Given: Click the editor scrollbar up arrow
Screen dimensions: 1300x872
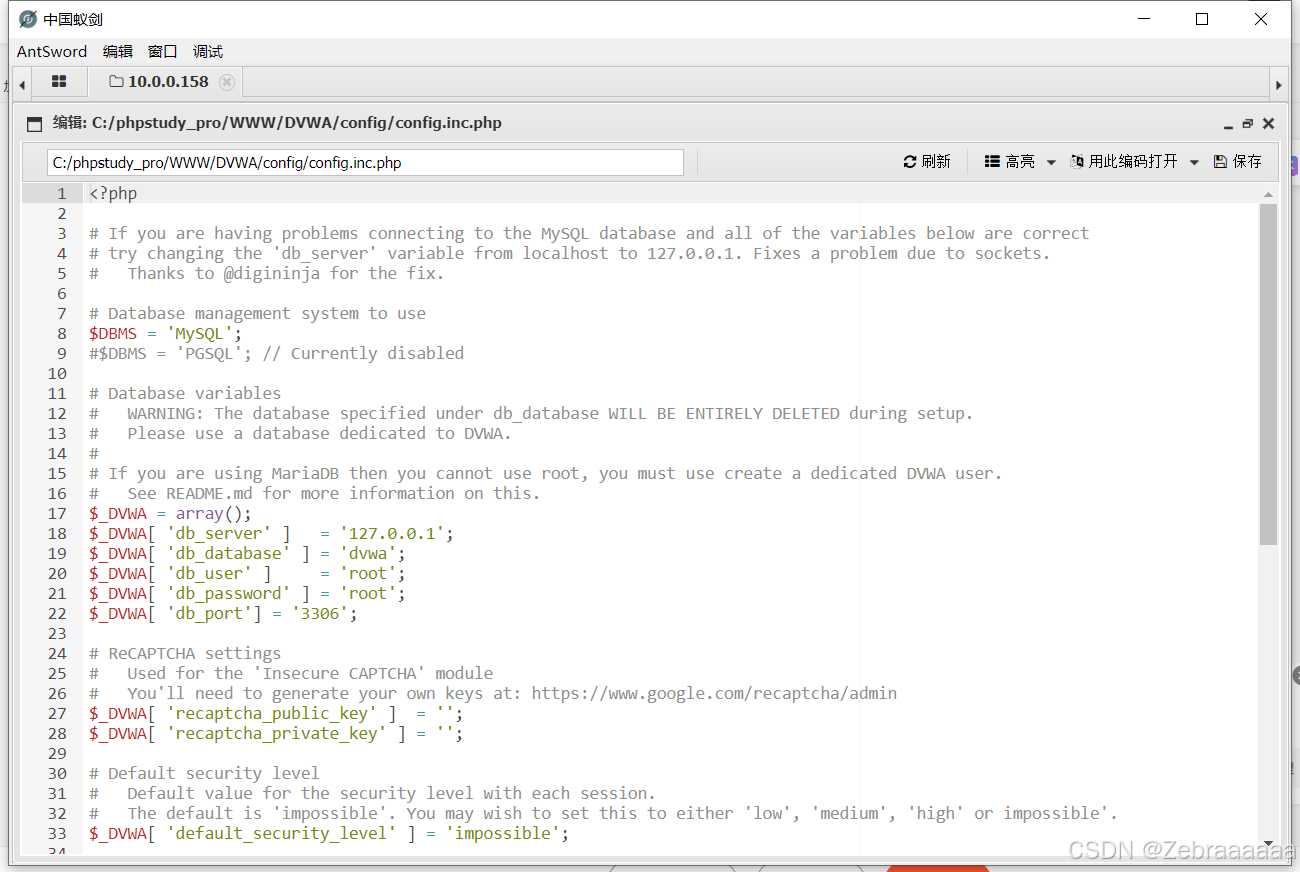Looking at the screenshot, I should pyautogui.click(x=1268, y=195).
